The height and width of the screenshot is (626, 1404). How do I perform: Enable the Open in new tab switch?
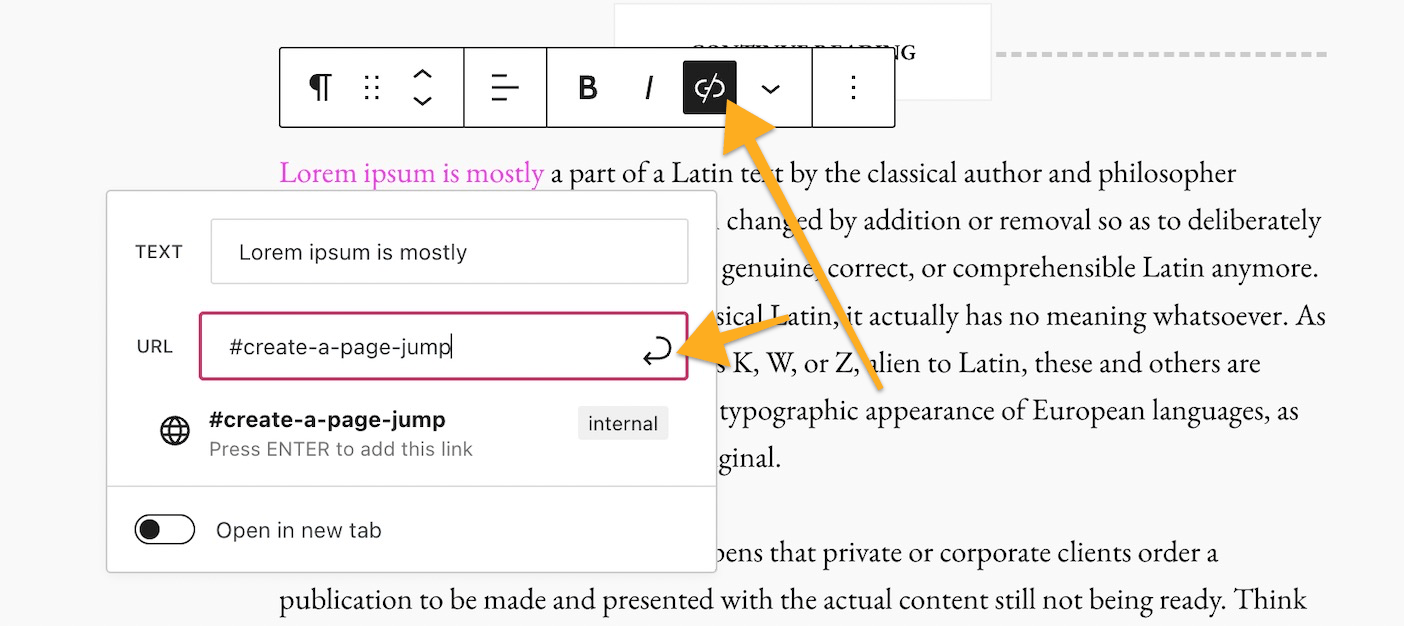pos(164,530)
